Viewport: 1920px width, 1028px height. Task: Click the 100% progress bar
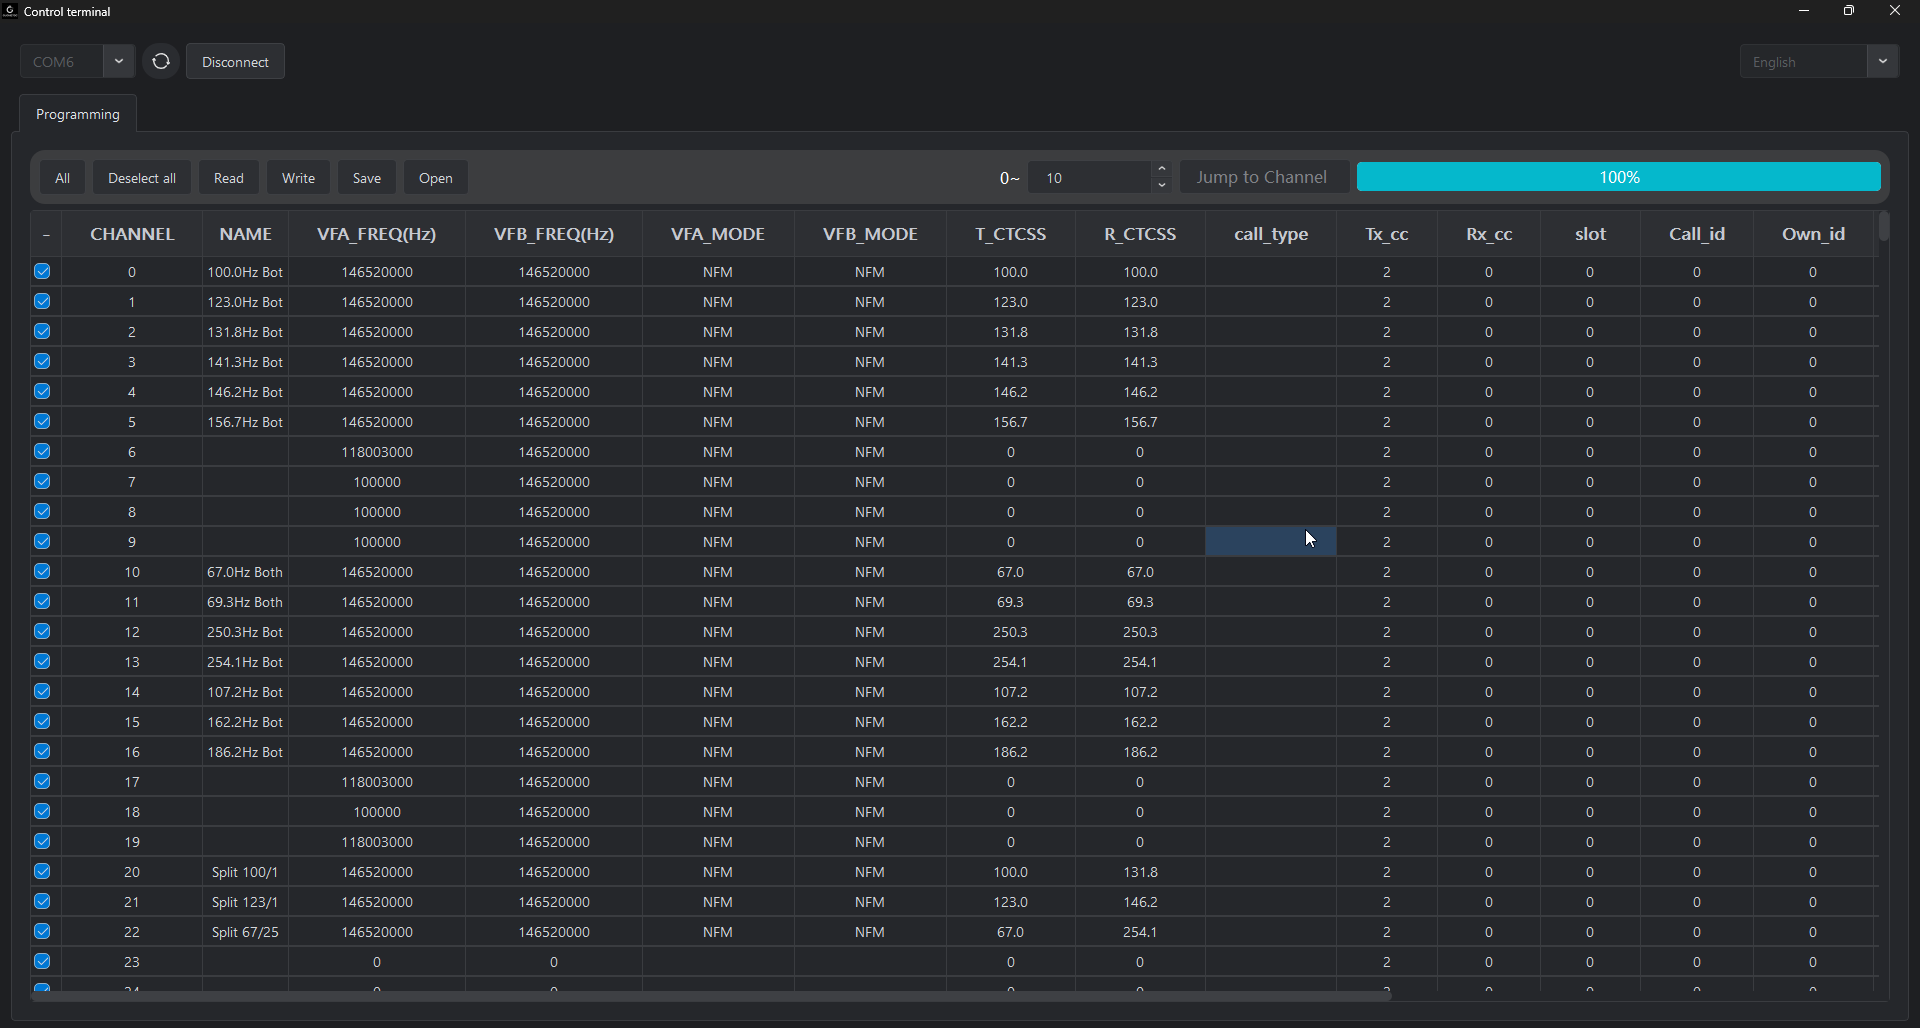tap(1618, 176)
